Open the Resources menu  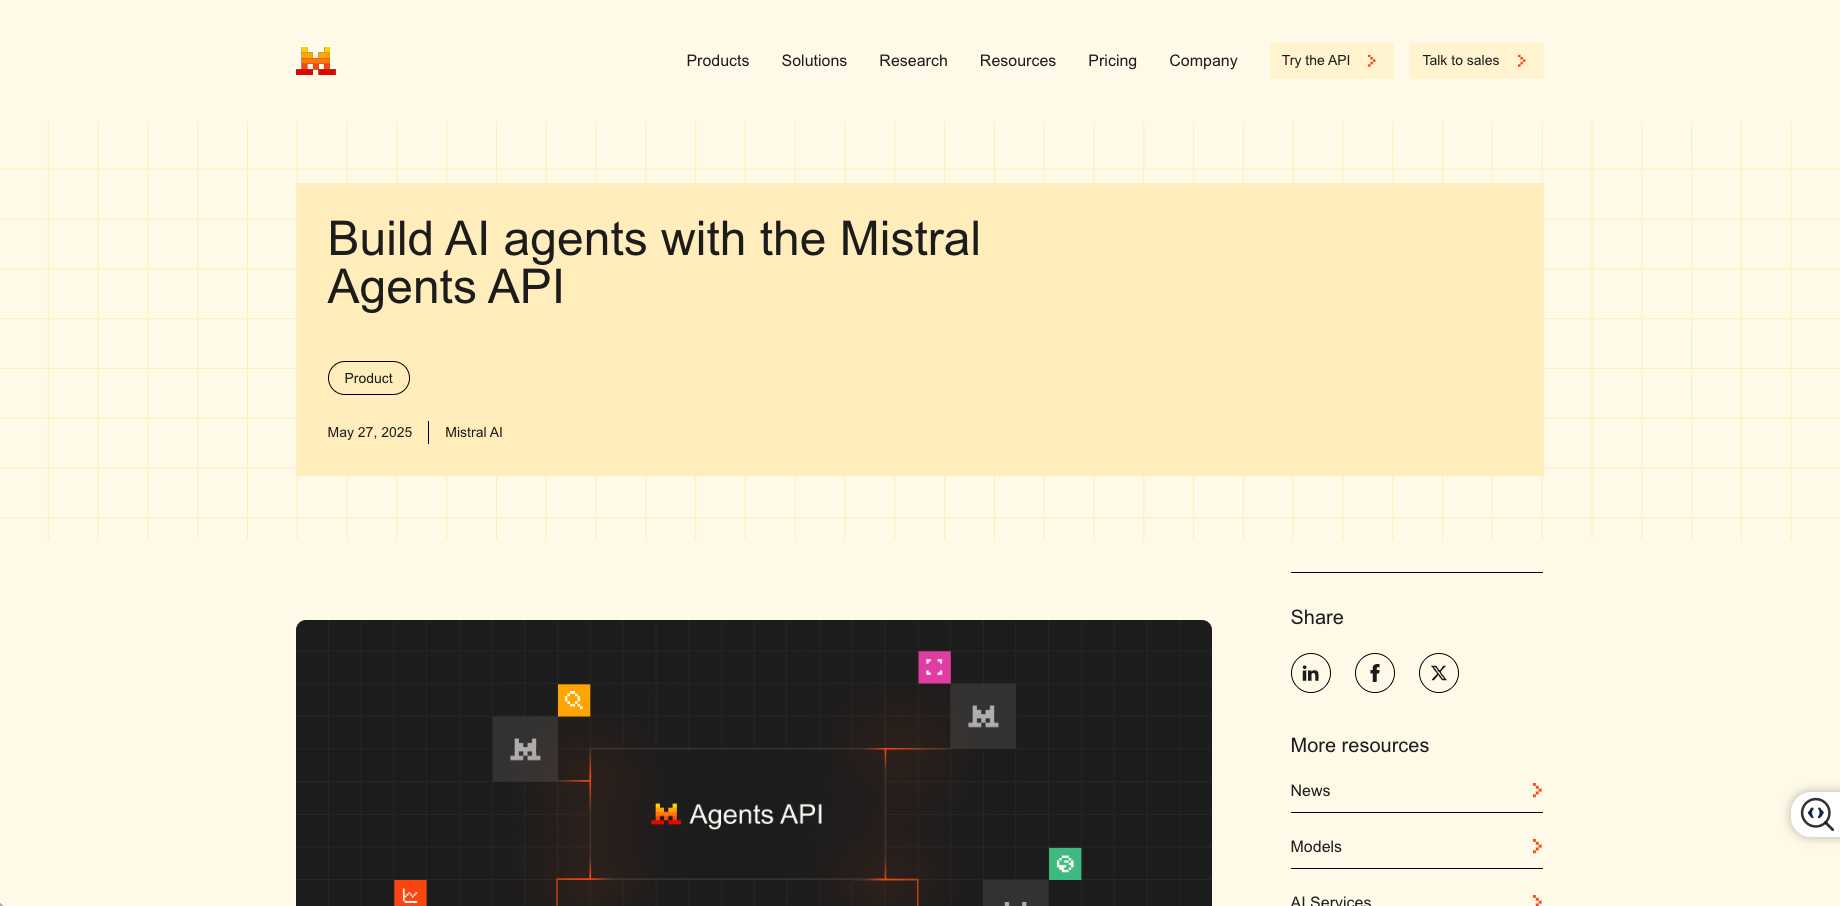(x=1017, y=60)
